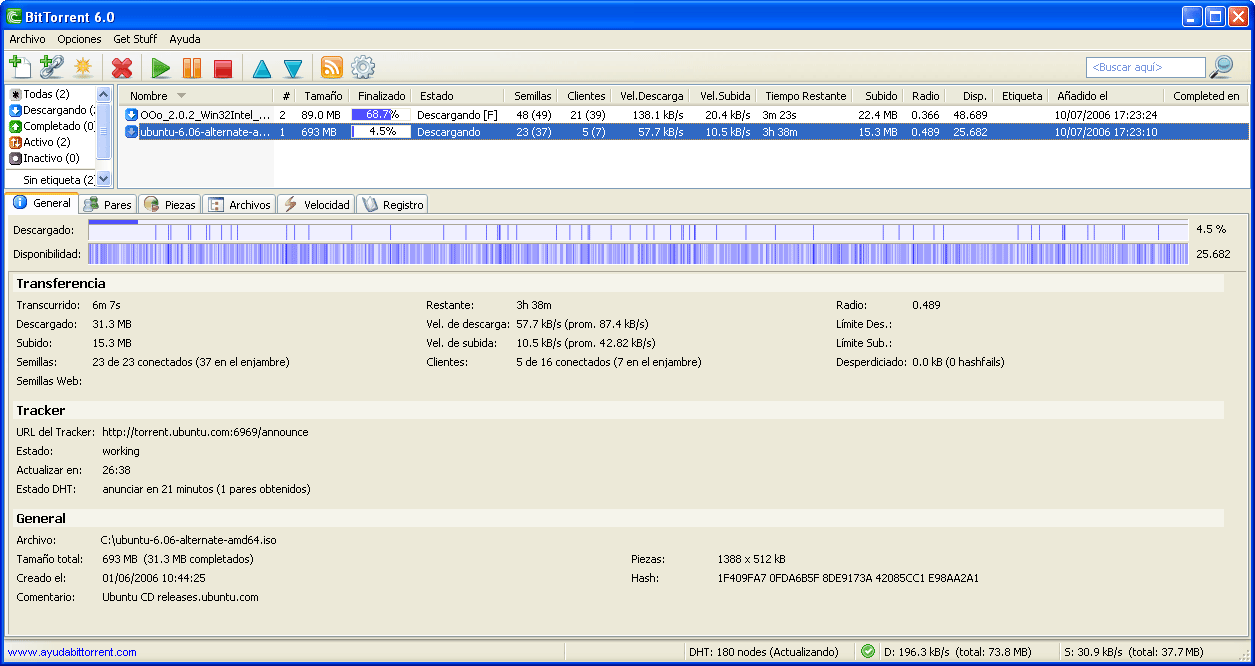
Task: Click the download status icon of ubuntu-6.06 torrent
Action: [x=131, y=132]
